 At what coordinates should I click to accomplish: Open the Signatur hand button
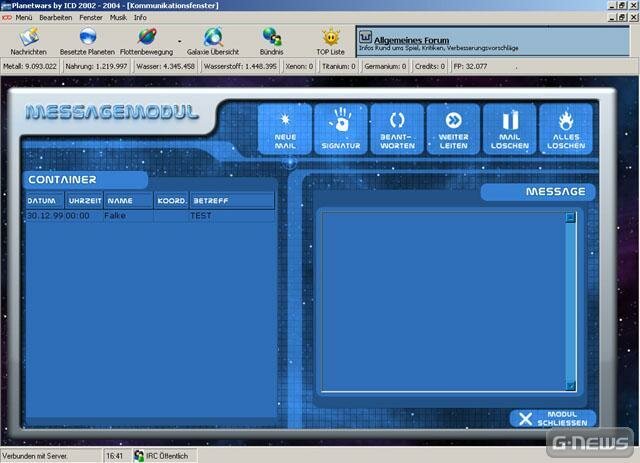click(x=341, y=129)
